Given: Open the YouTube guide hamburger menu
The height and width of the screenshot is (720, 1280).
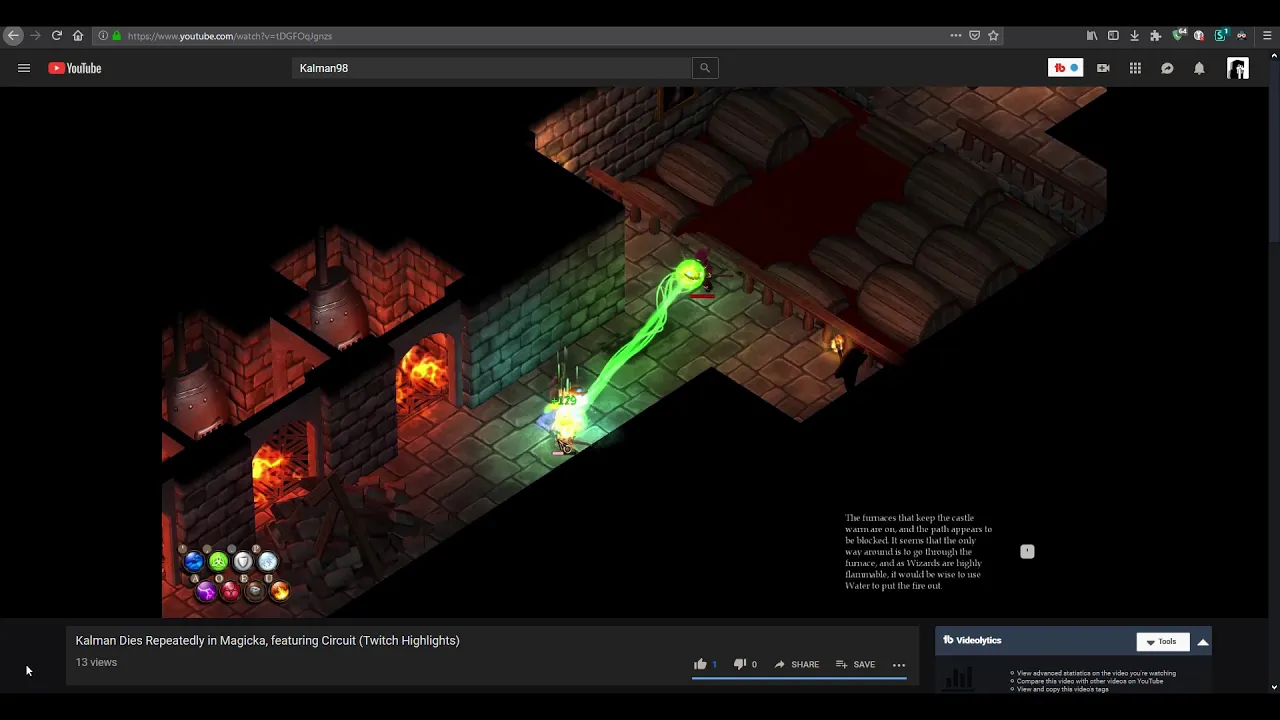Looking at the screenshot, I should tap(24, 68).
